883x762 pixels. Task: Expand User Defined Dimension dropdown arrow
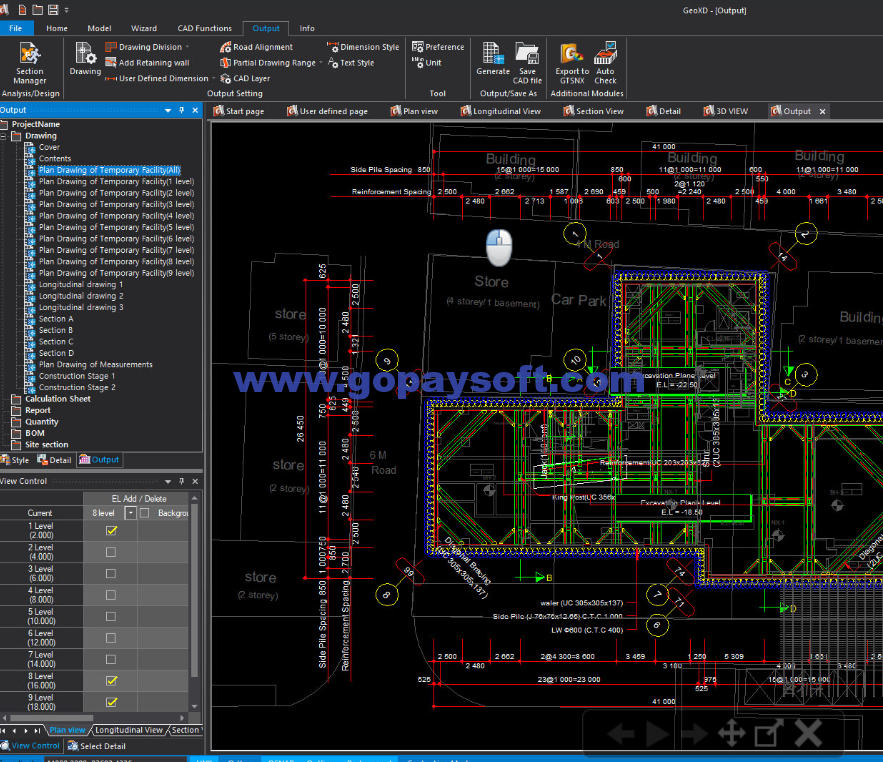213,78
